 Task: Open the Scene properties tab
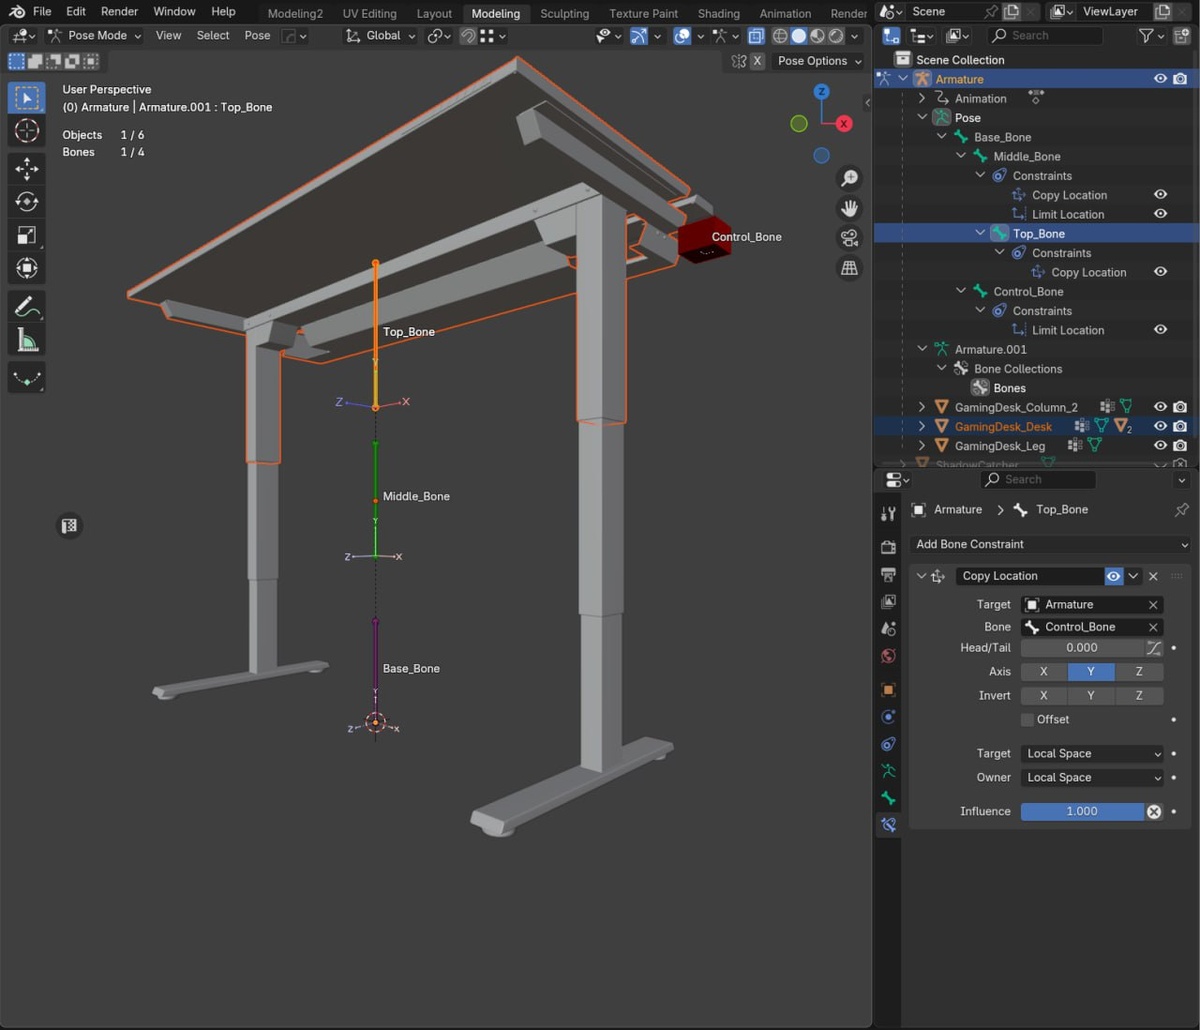[888, 629]
